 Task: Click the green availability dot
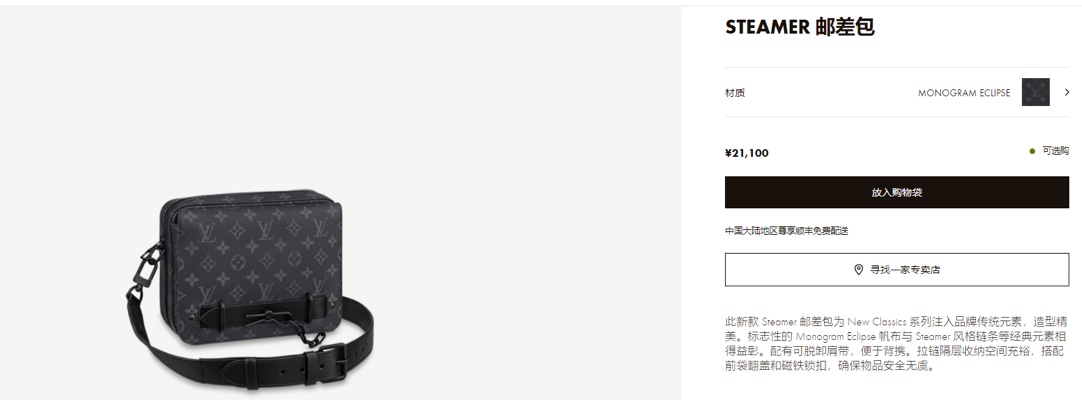[x=1032, y=151]
